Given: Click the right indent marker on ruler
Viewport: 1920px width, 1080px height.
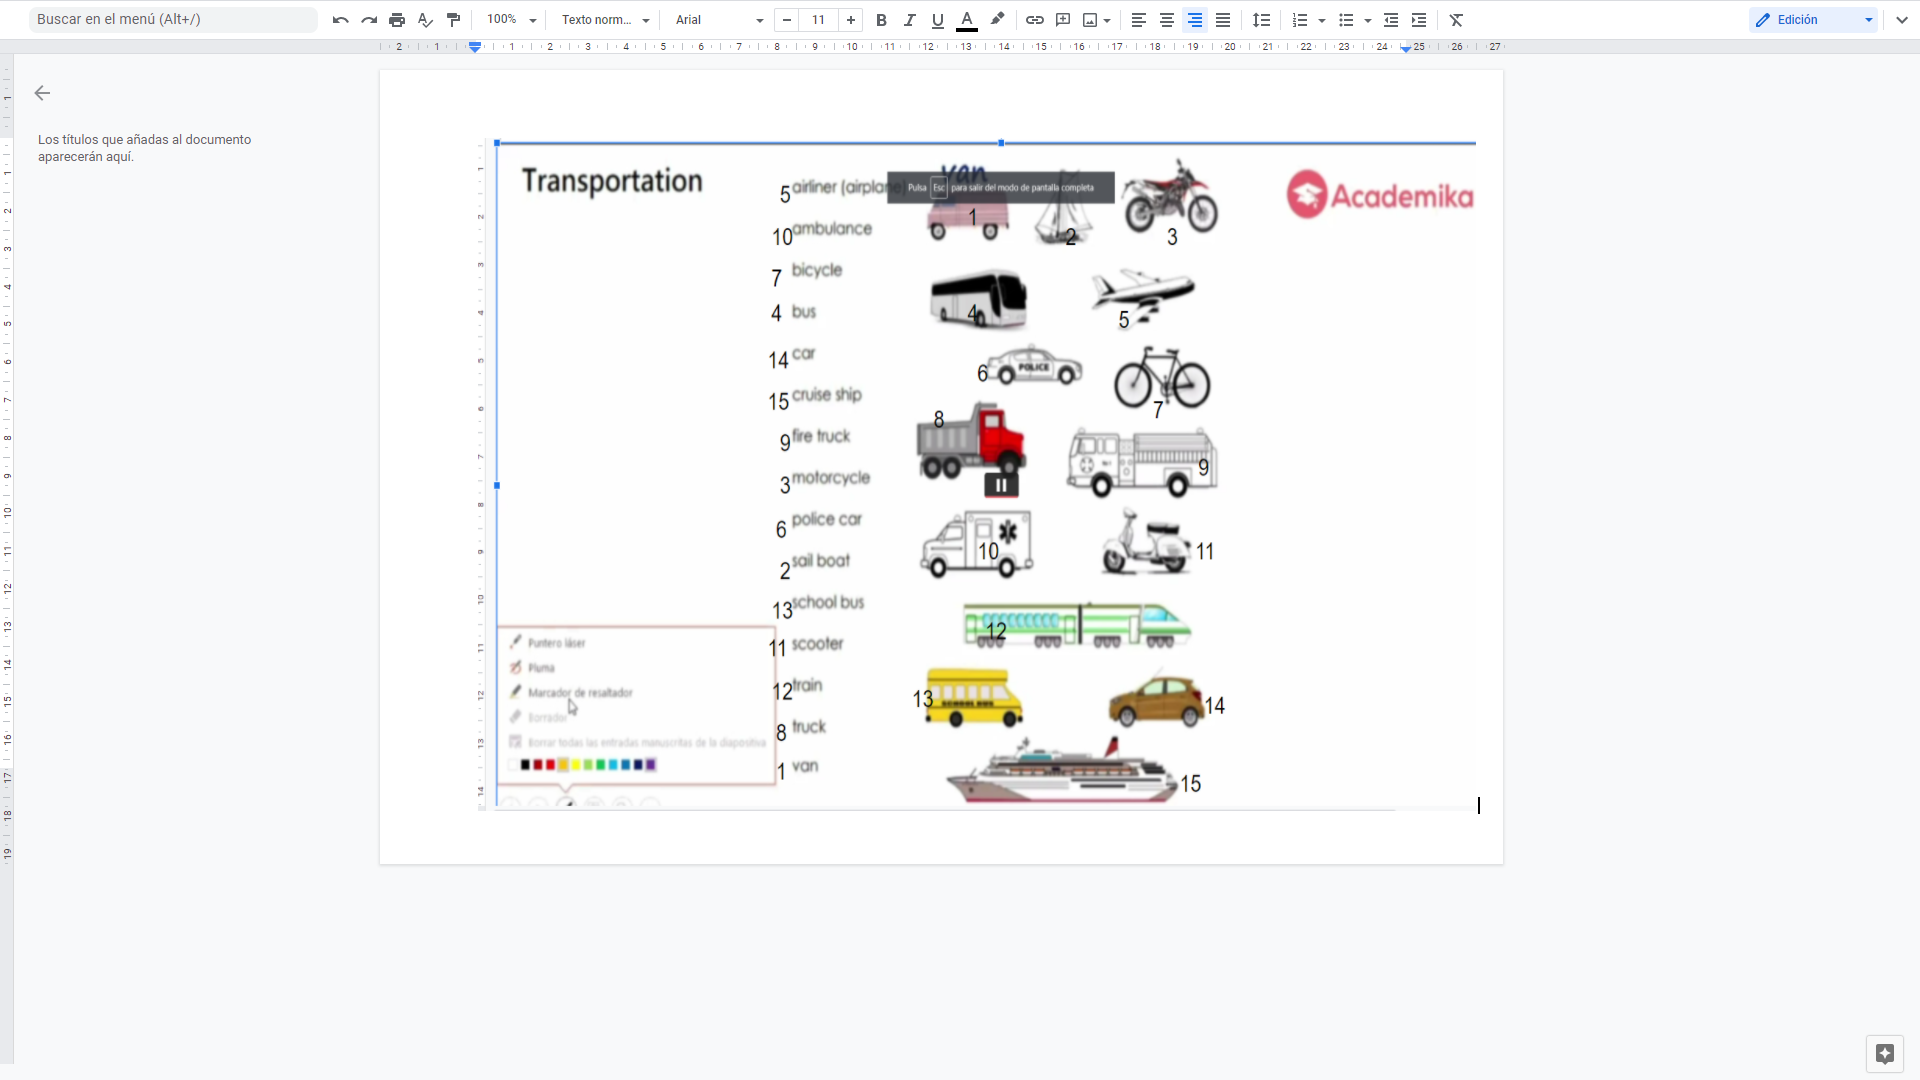Looking at the screenshot, I should pyautogui.click(x=1406, y=48).
